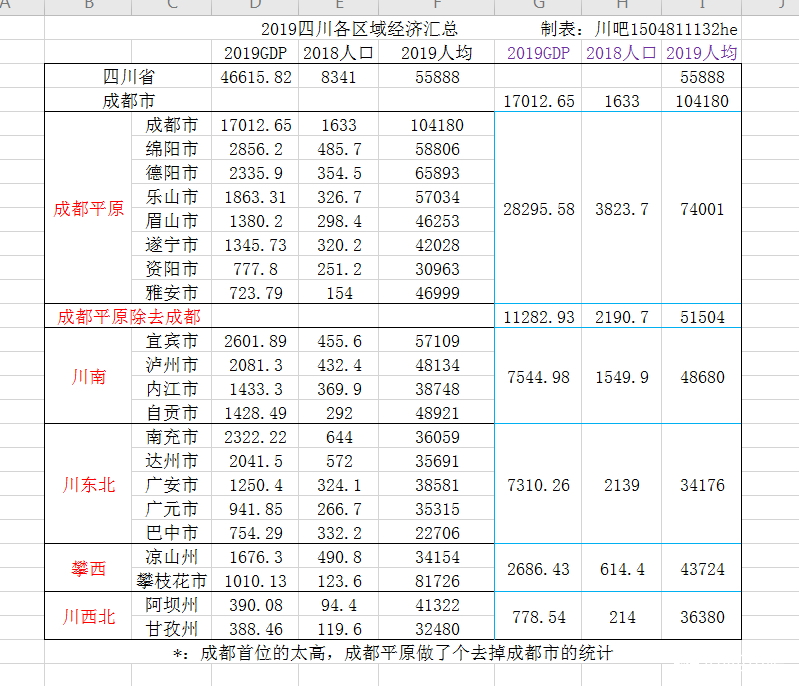Click the 甘孜州 cell
Image resolution: width=799 pixels, height=686 pixels.
pyautogui.click(x=172, y=628)
